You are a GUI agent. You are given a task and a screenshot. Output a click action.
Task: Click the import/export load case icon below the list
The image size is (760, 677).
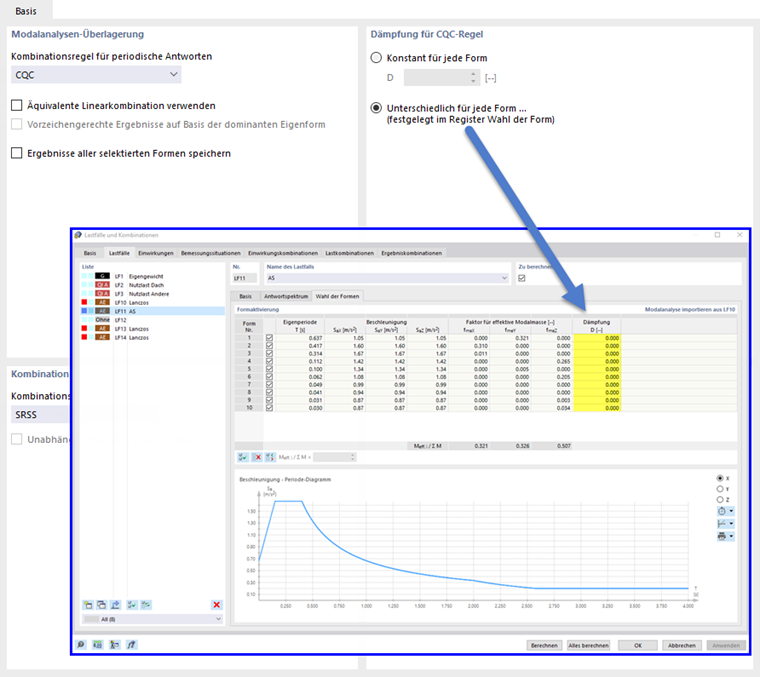pos(115,605)
